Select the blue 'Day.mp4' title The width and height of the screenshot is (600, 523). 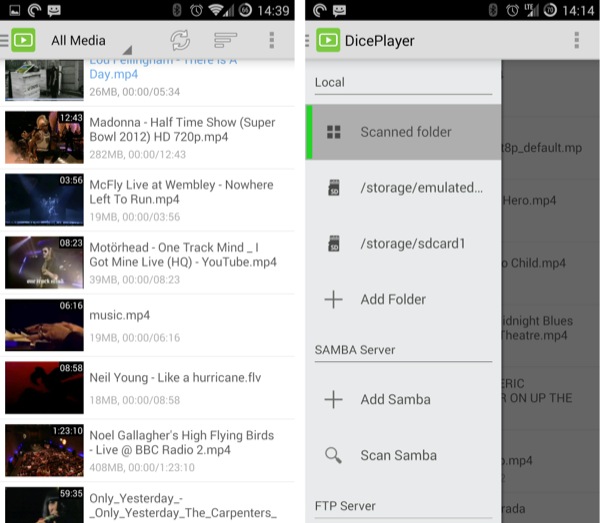113,74
